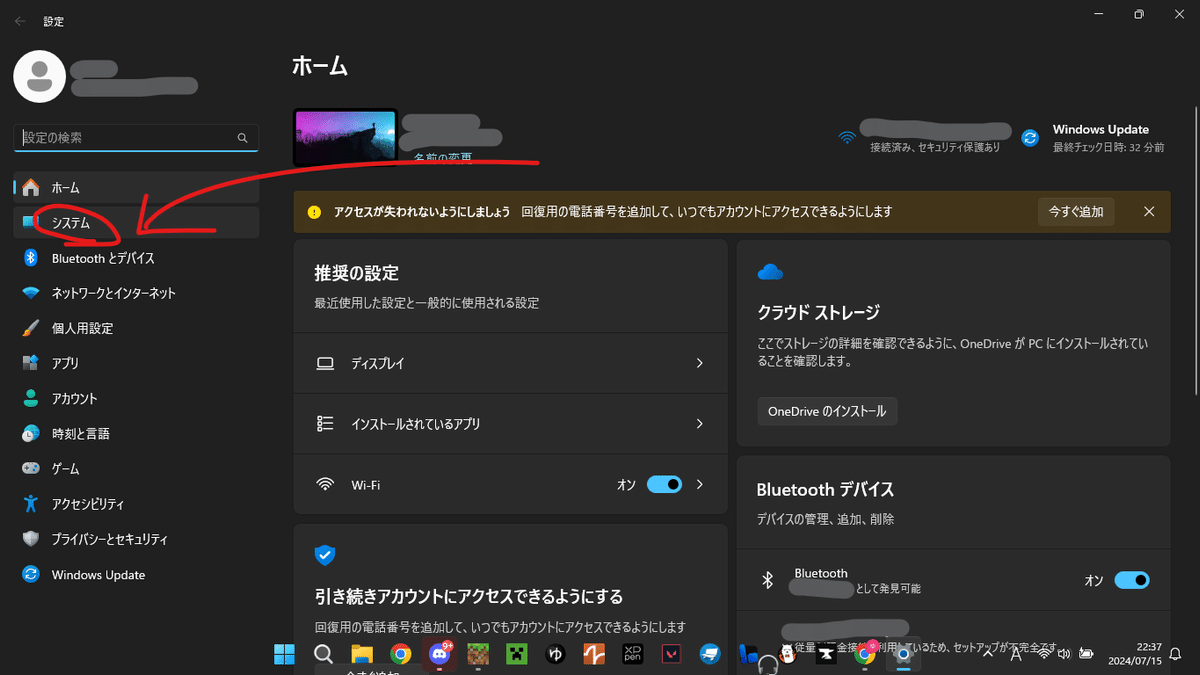Click the OneDrive のインストール button
Screen dimensions: 1200x675
pyautogui.click(x=827, y=411)
